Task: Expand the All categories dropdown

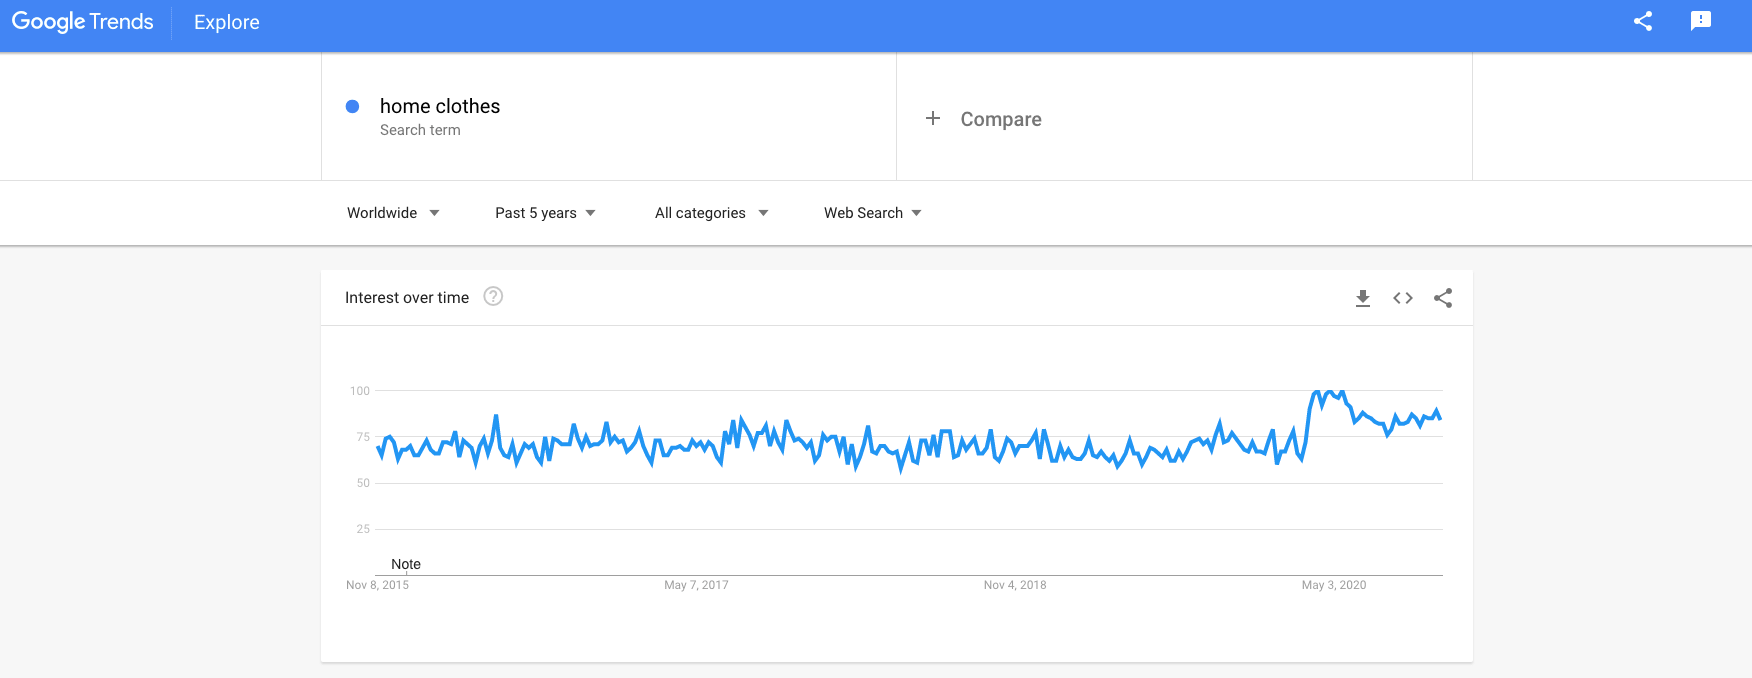Action: 711,213
